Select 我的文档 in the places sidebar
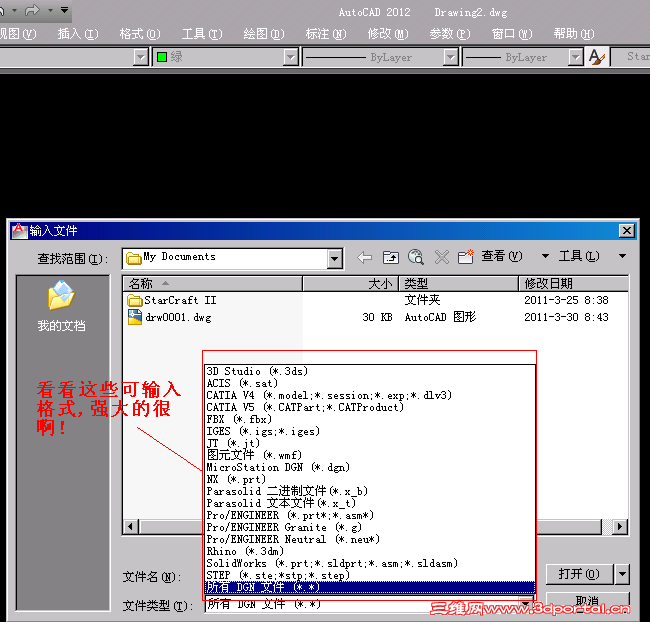The image size is (650, 622). tap(61, 307)
